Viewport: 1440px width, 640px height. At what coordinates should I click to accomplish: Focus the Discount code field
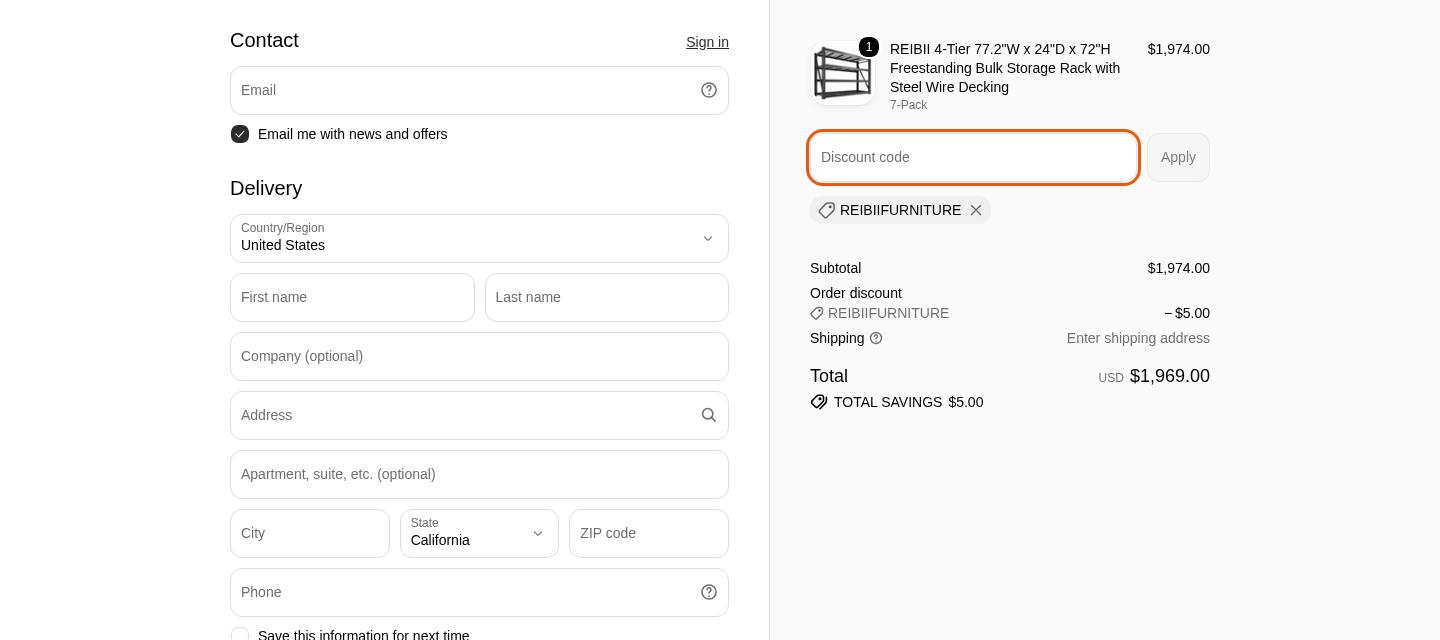[x=973, y=157]
